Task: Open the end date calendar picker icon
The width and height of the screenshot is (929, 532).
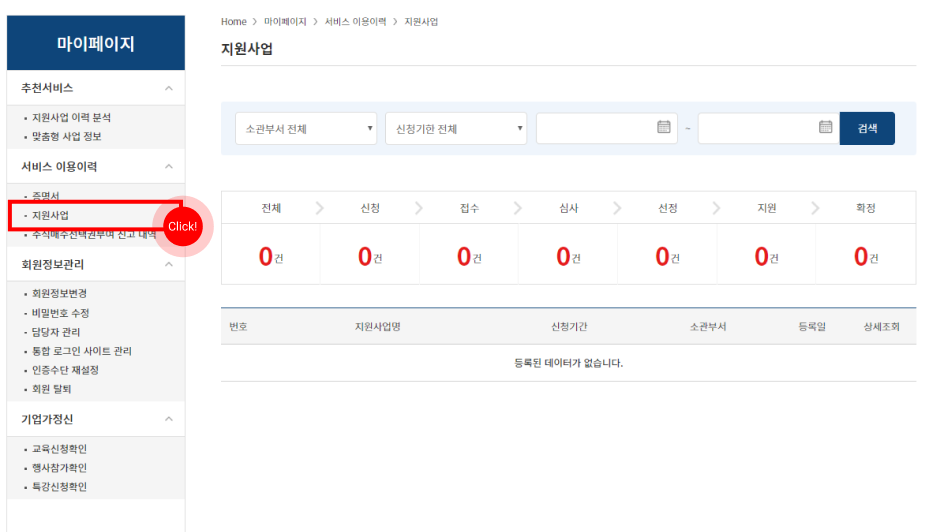Action: (x=825, y=127)
